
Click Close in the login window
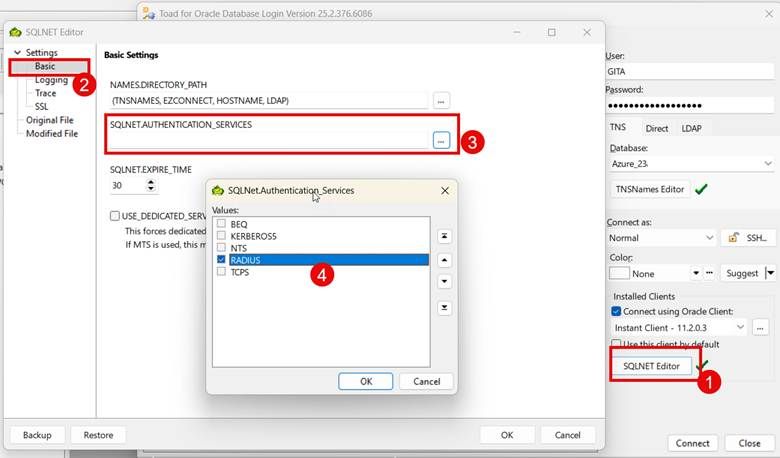click(749, 443)
